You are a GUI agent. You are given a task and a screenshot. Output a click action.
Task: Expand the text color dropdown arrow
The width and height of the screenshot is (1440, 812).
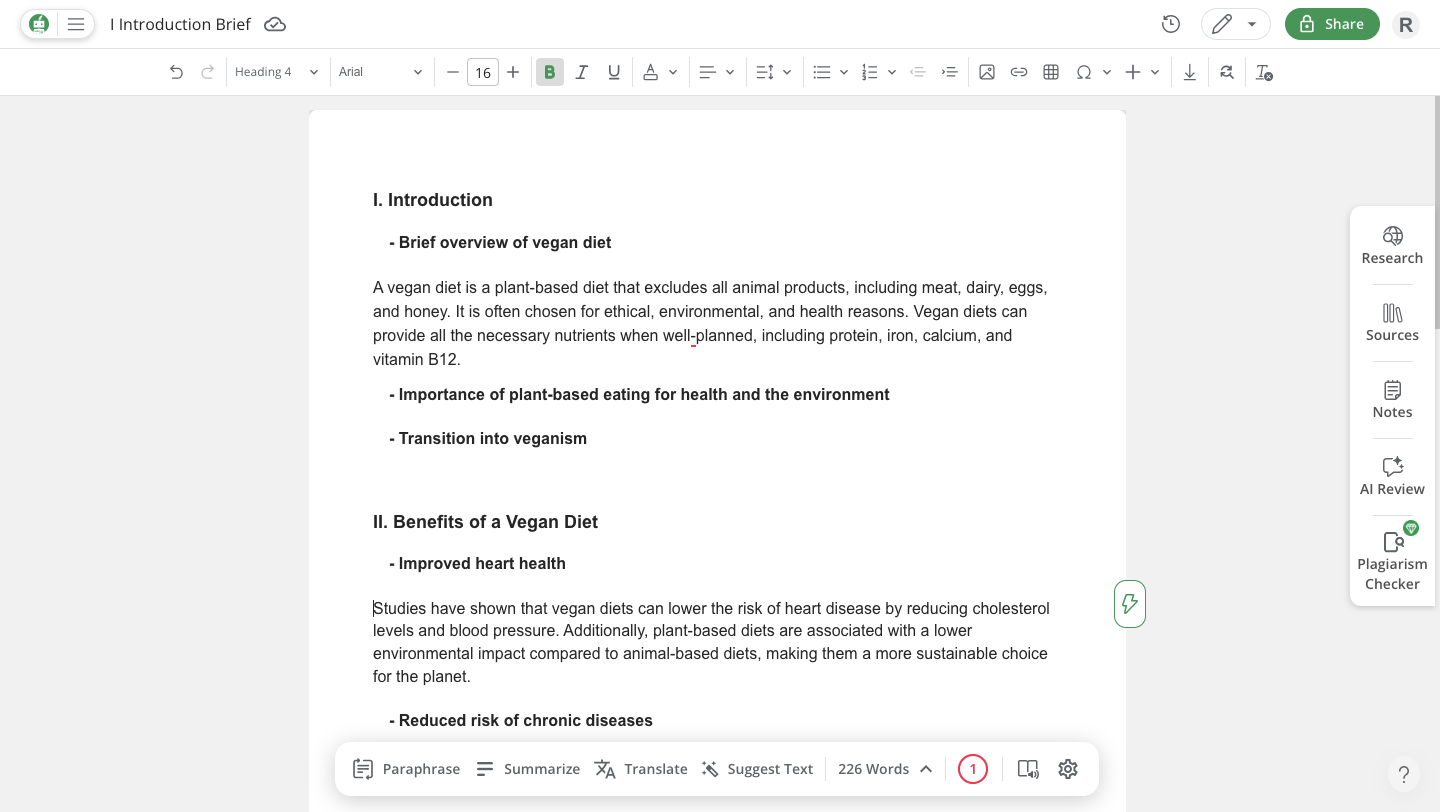[x=673, y=72]
